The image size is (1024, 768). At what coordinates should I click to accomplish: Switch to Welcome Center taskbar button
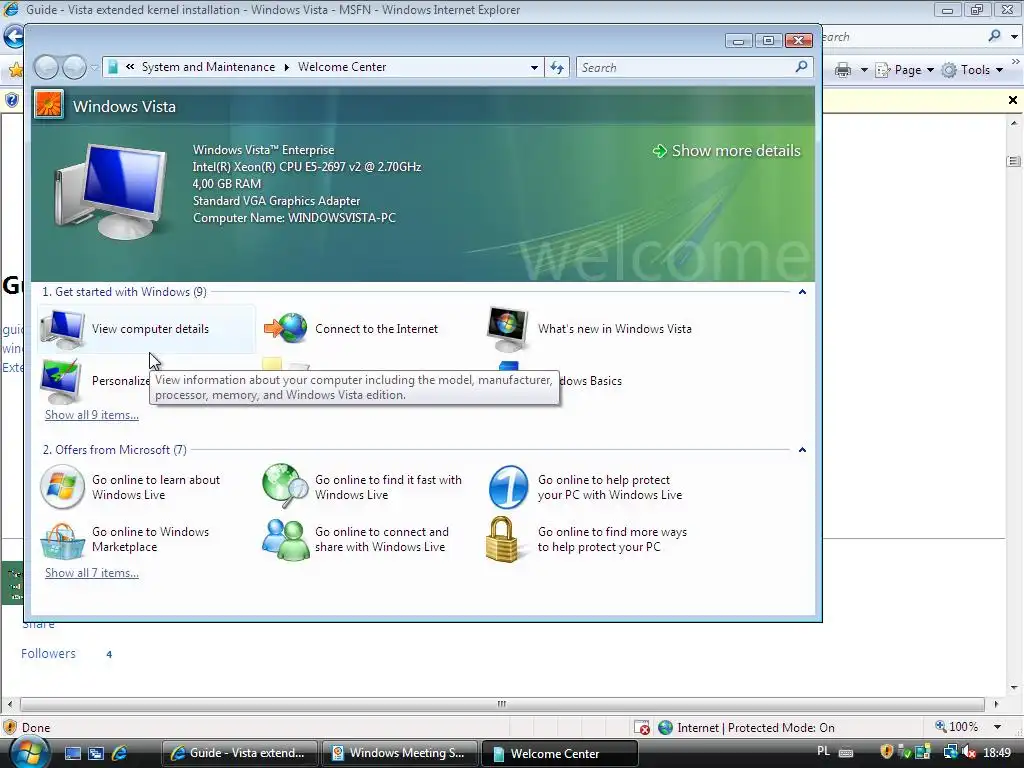(x=559, y=753)
